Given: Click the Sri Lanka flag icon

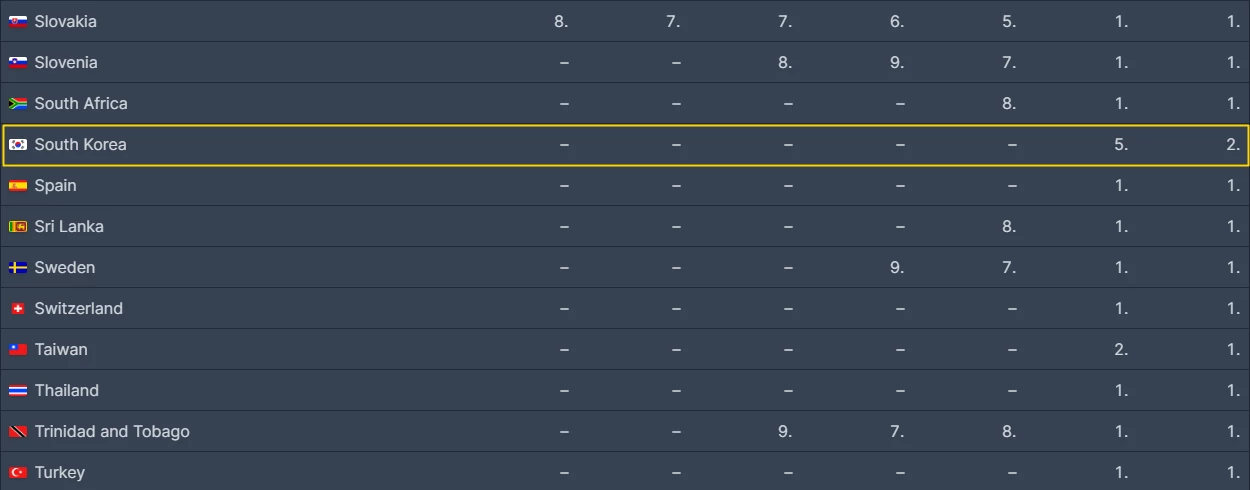Looking at the screenshot, I should [x=18, y=227].
